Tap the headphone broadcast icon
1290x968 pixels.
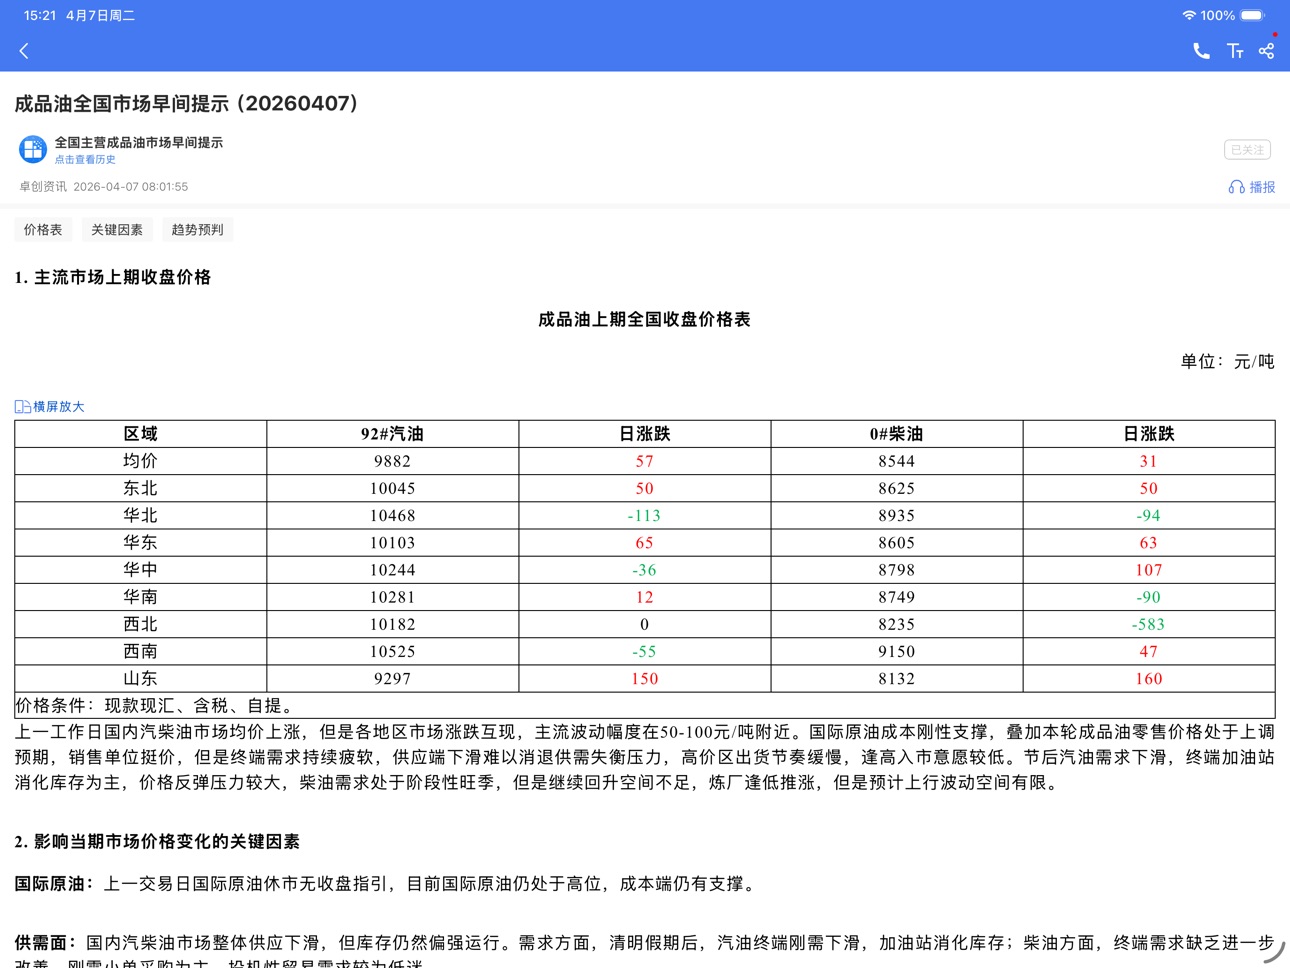click(x=1237, y=187)
